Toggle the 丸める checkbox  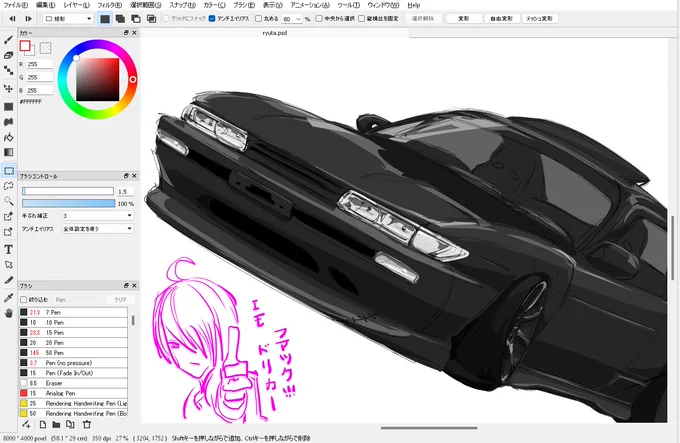[258, 19]
